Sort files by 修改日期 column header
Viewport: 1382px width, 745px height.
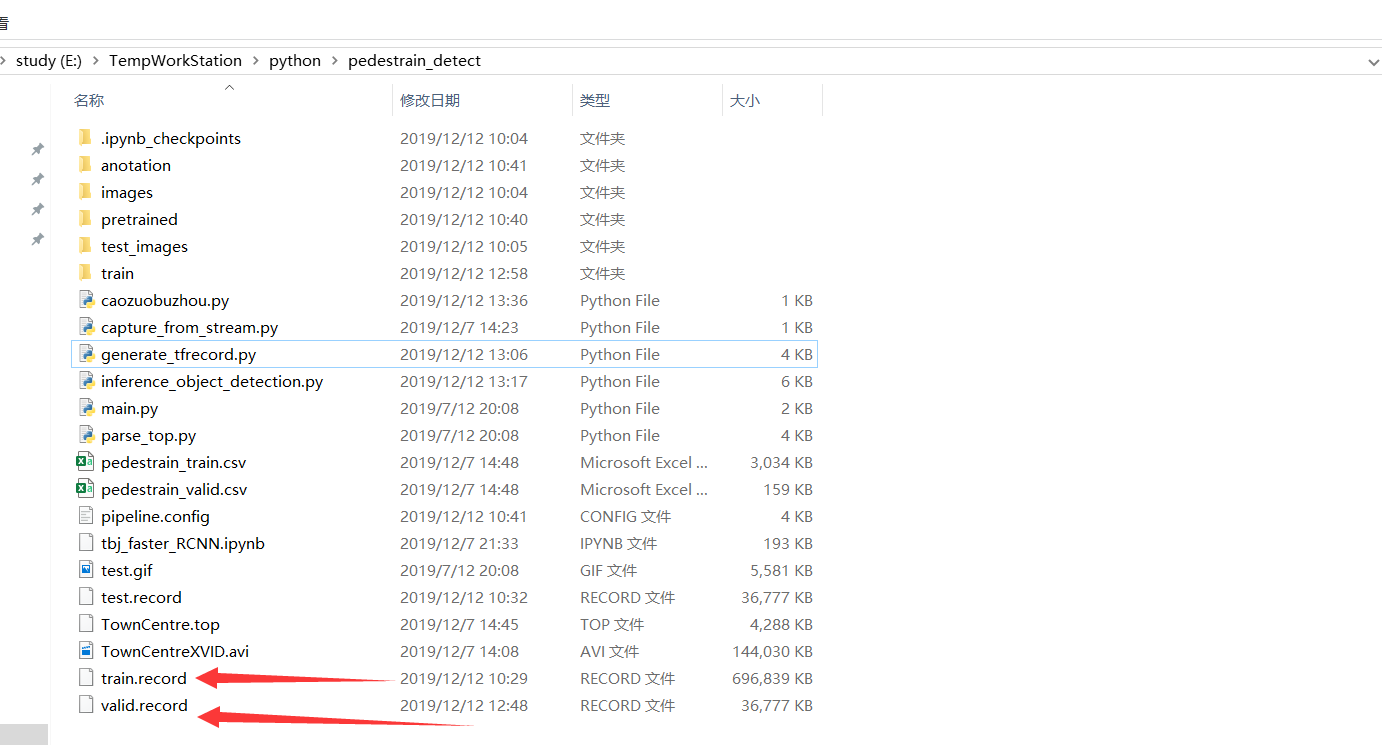point(430,100)
